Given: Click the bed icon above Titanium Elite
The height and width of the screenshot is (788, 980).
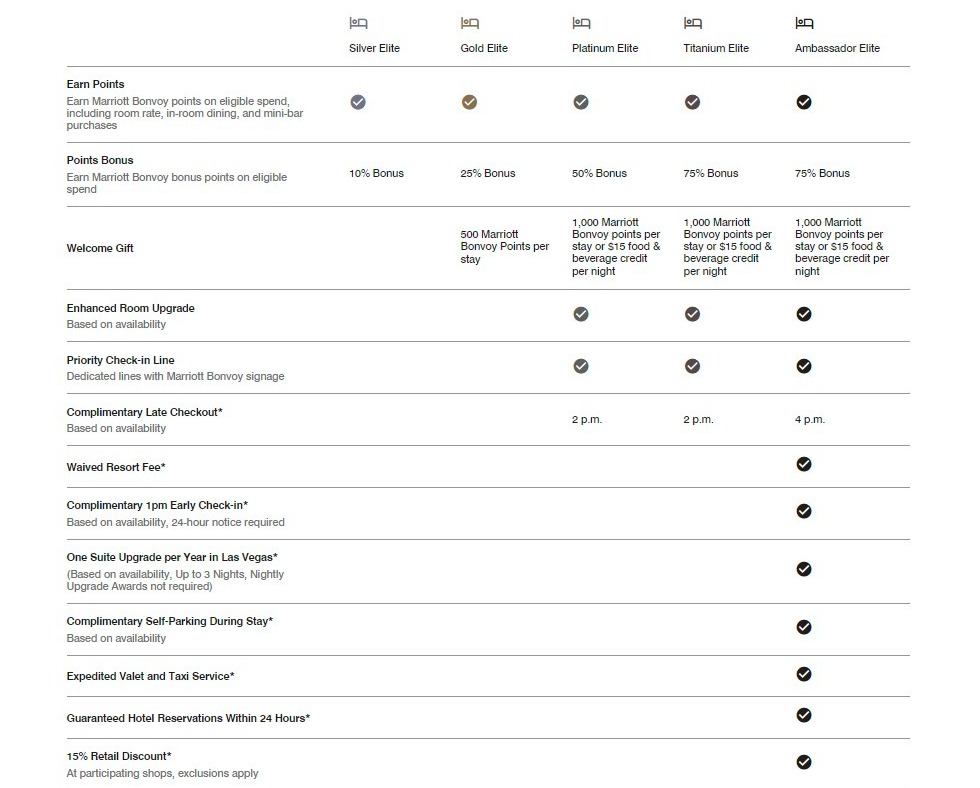Looking at the screenshot, I should tap(692, 23).
